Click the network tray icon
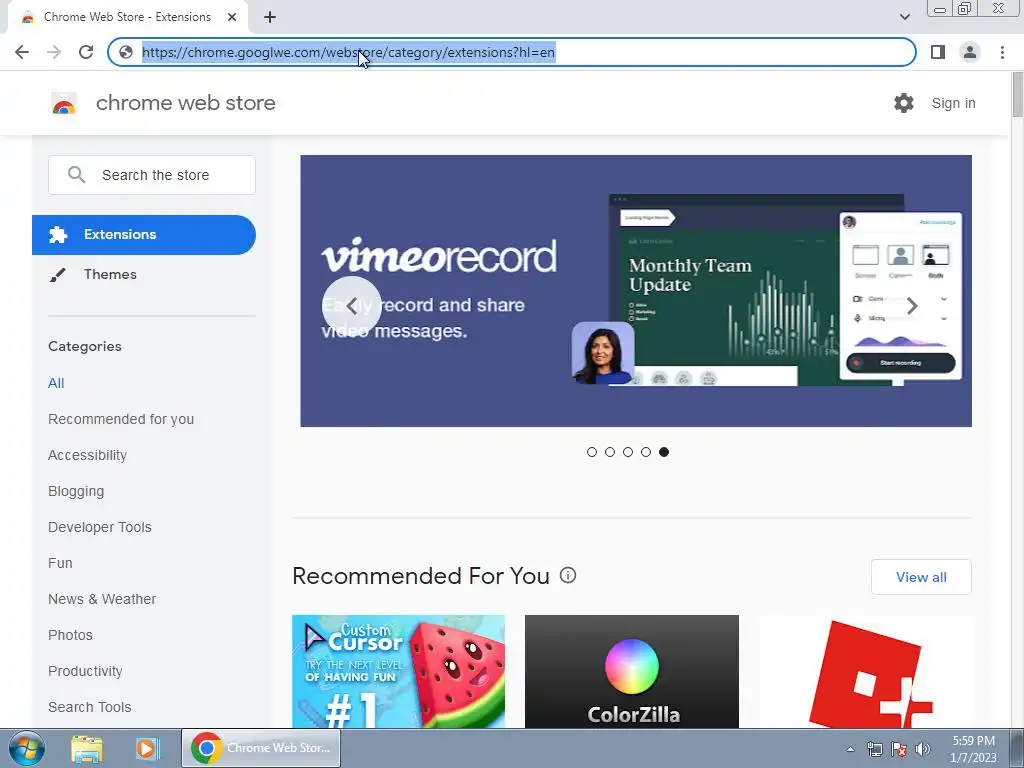 [x=874, y=749]
